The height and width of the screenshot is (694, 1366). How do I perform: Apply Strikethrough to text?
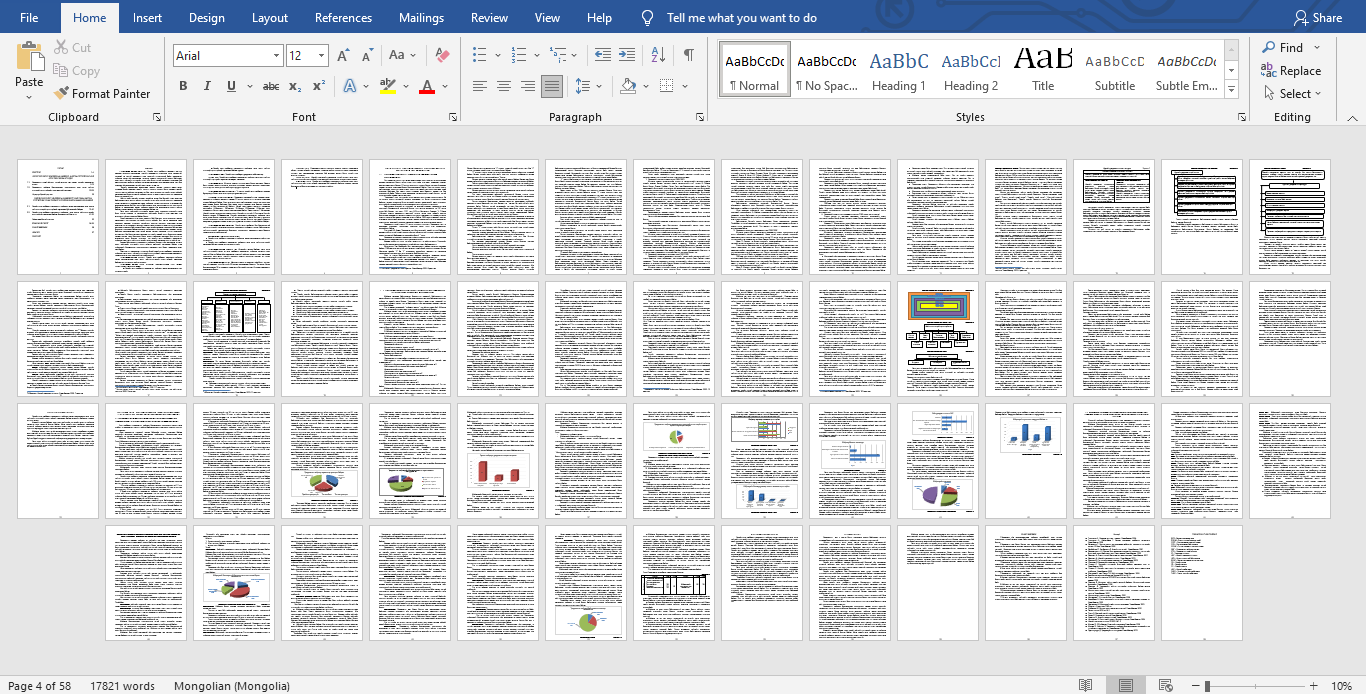tap(270, 87)
